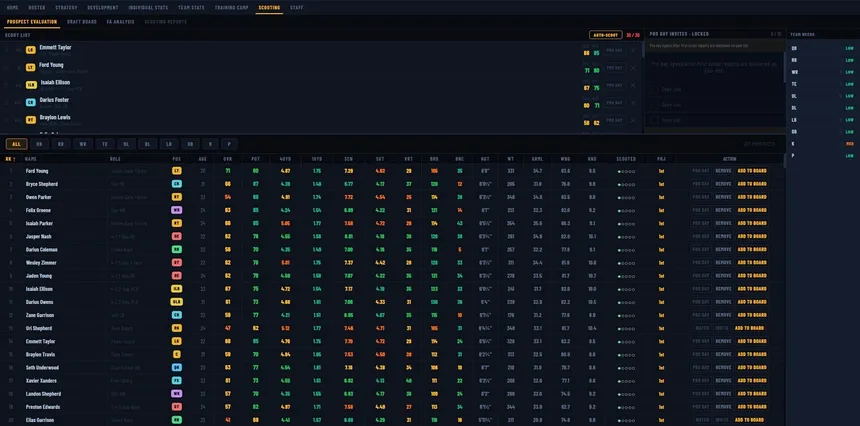This screenshot has height=426, width=860.
Task: Select the K team need row
Action: (x=822, y=144)
